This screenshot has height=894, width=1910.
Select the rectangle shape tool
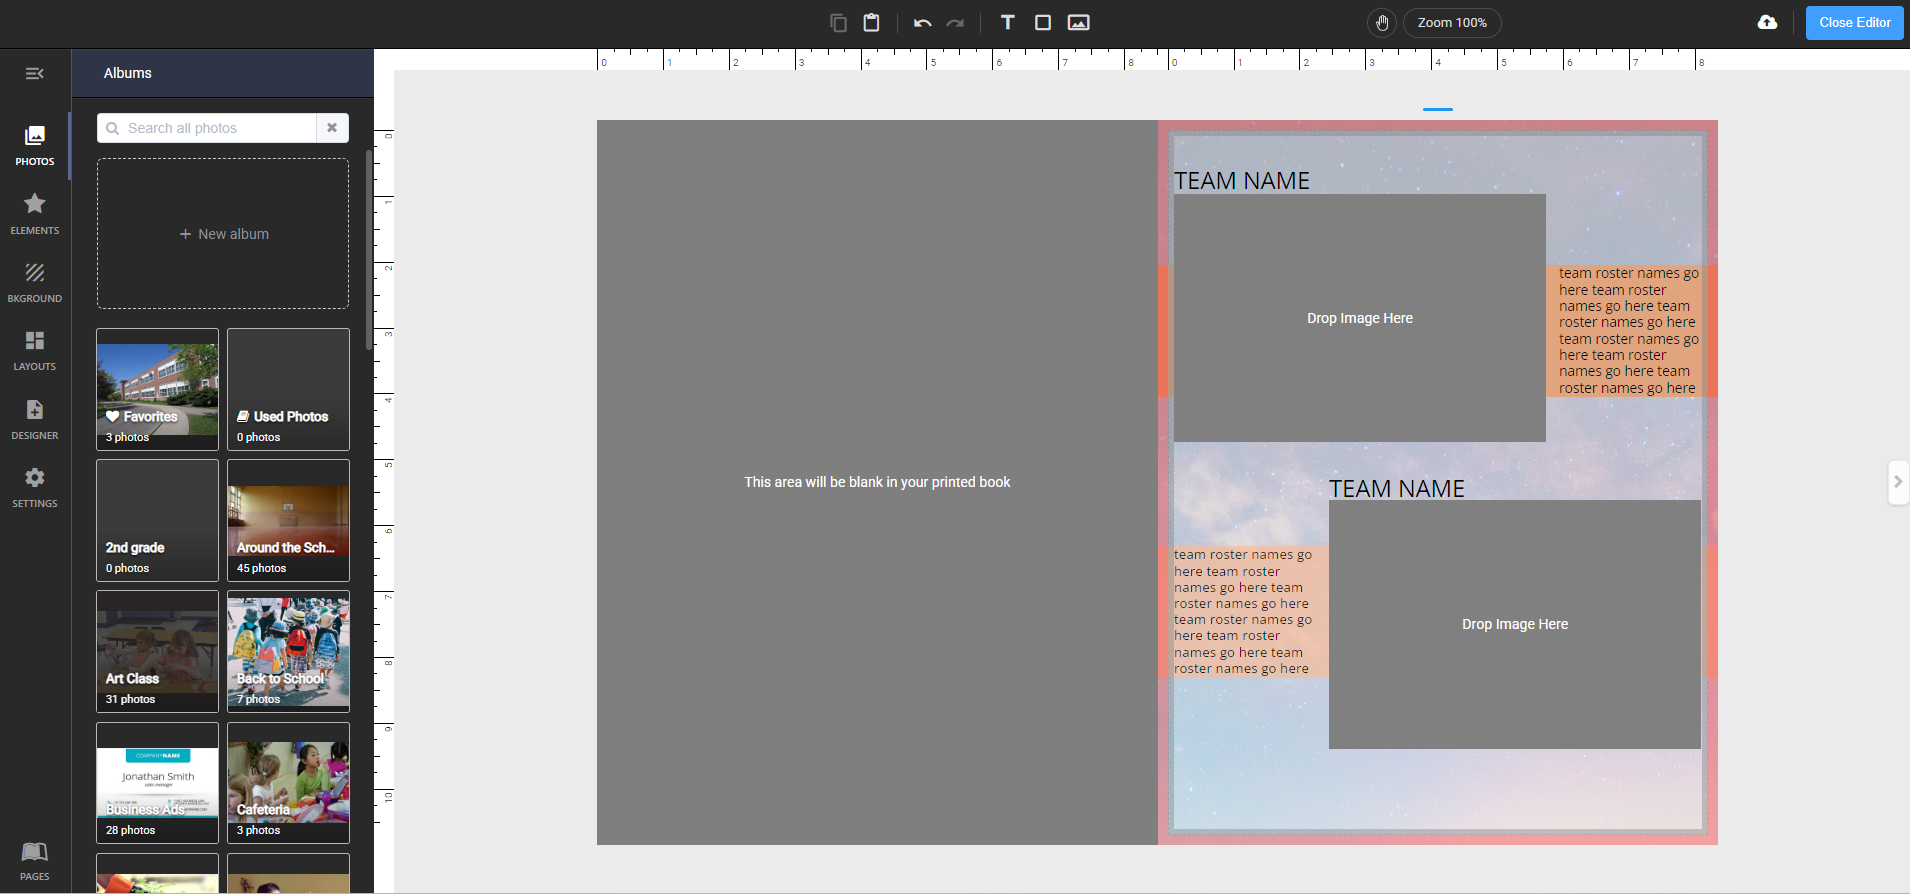point(1042,23)
